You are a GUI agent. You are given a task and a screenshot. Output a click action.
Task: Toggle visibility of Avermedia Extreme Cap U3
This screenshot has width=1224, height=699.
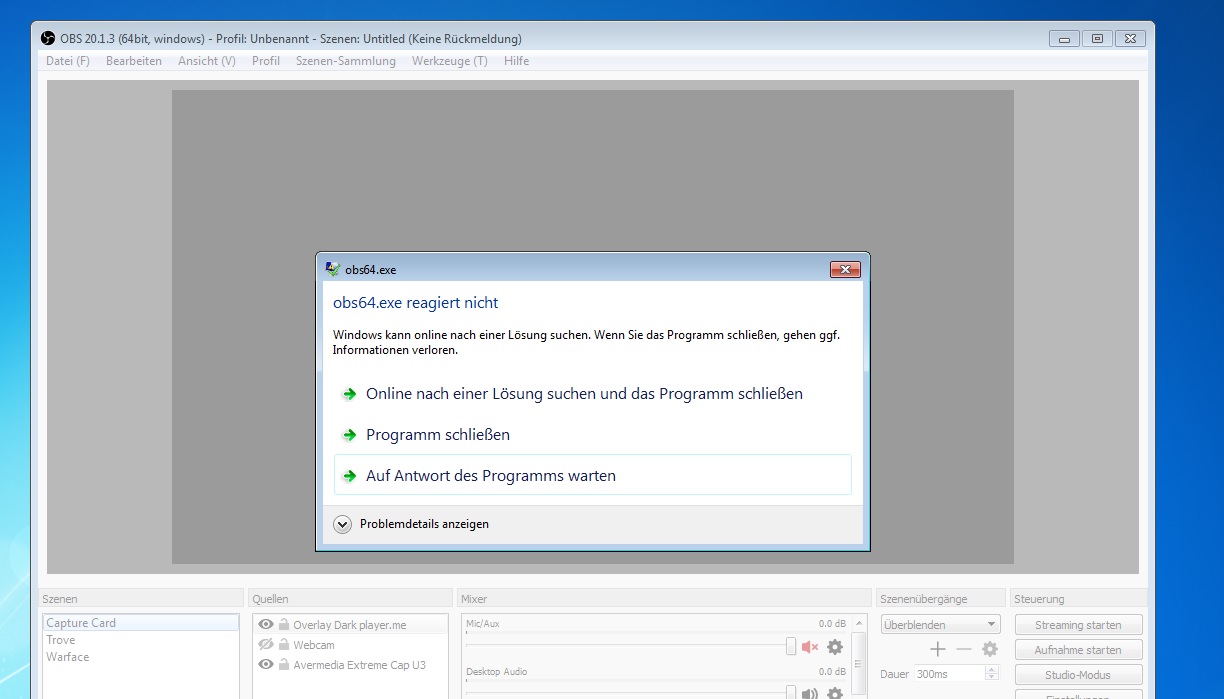[266, 664]
